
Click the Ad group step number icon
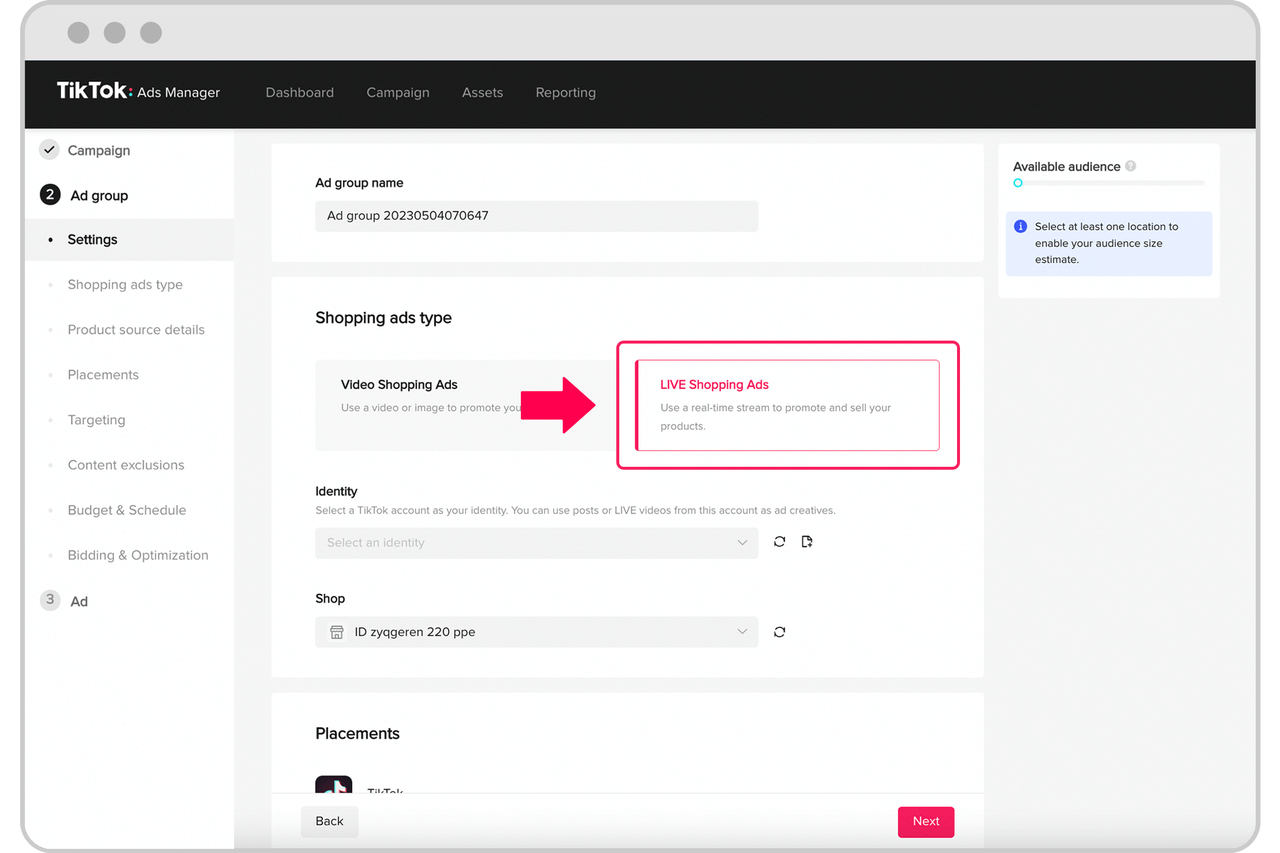(50, 195)
